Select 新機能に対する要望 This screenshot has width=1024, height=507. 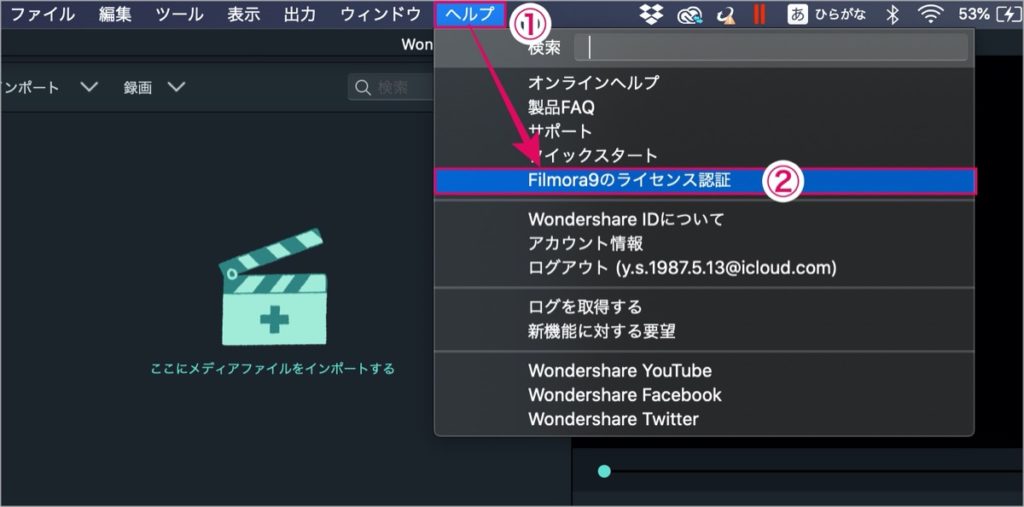point(705,331)
